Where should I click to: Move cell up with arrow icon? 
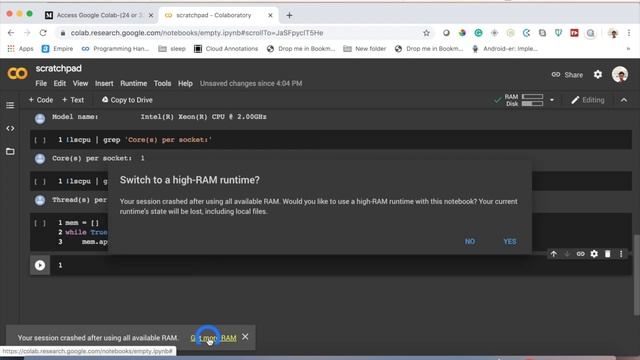(x=553, y=254)
